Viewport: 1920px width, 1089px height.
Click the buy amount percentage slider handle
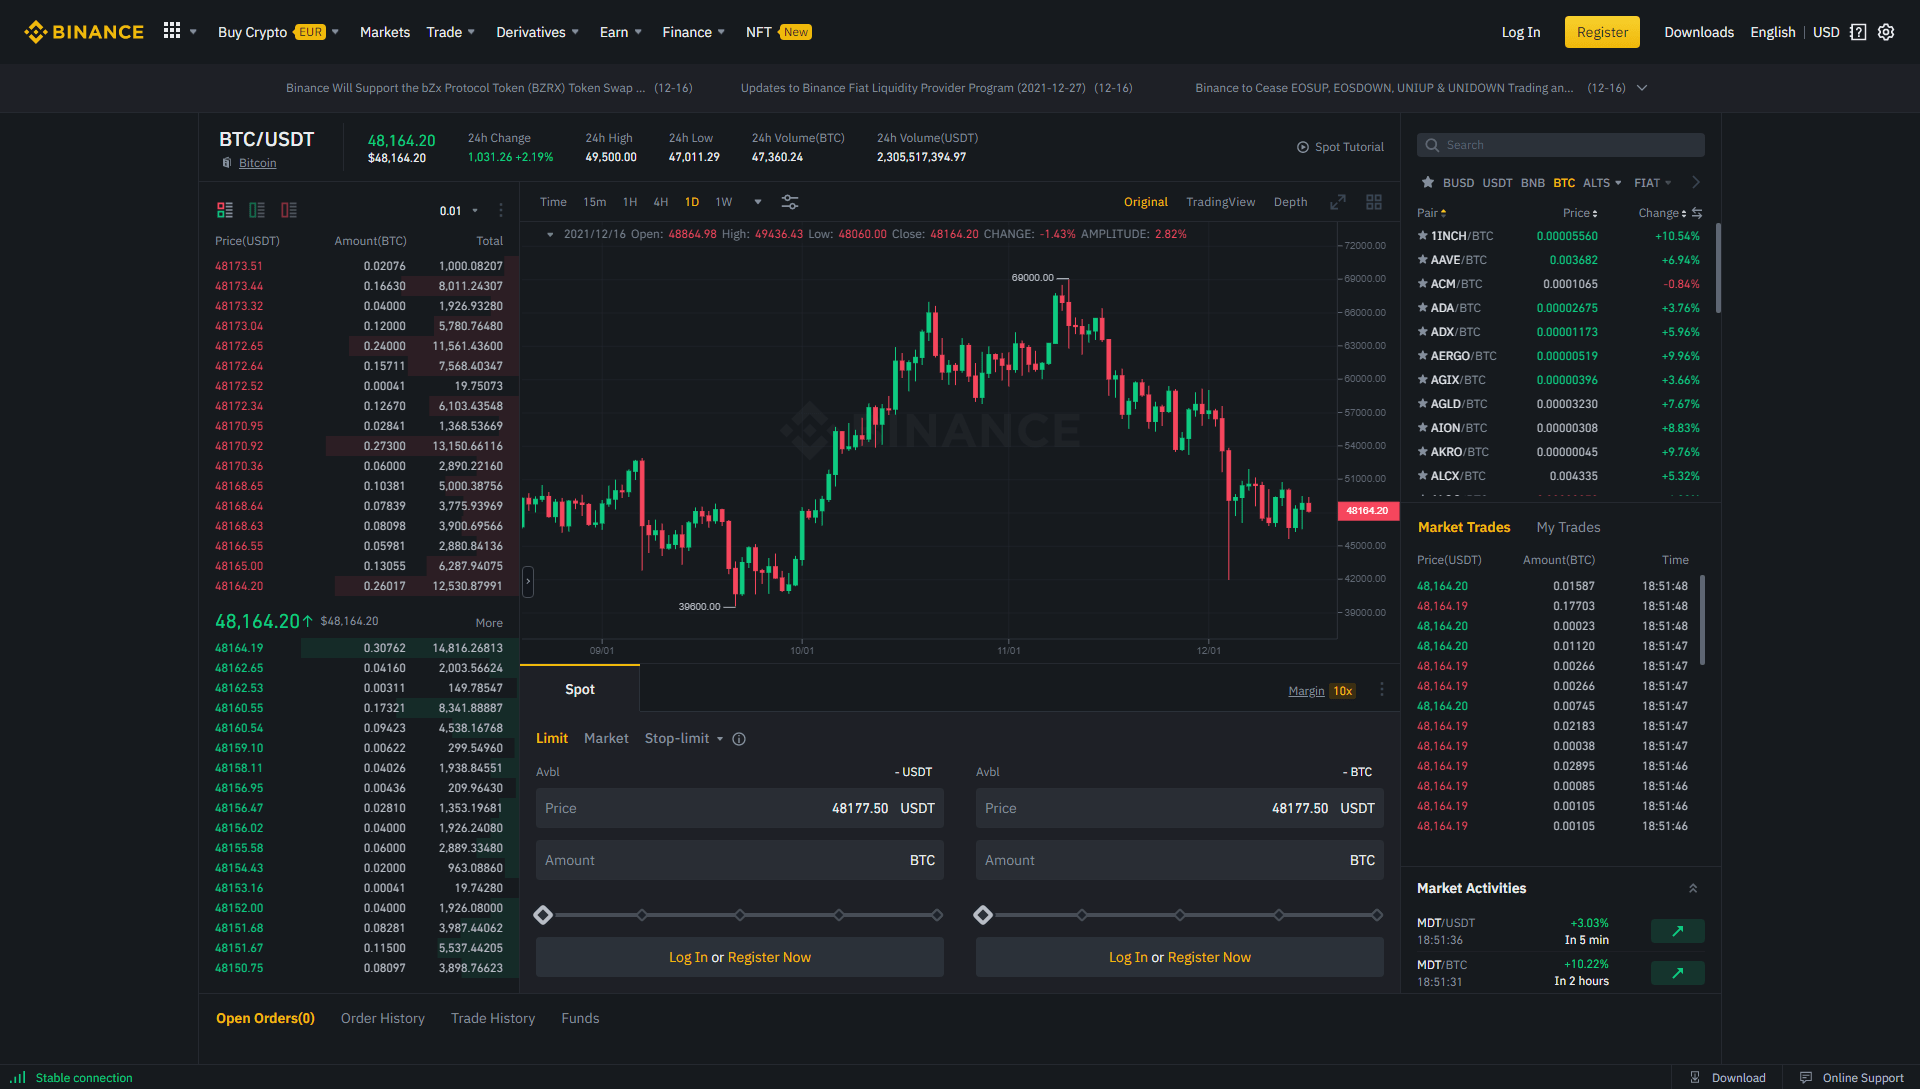tap(543, 915)
